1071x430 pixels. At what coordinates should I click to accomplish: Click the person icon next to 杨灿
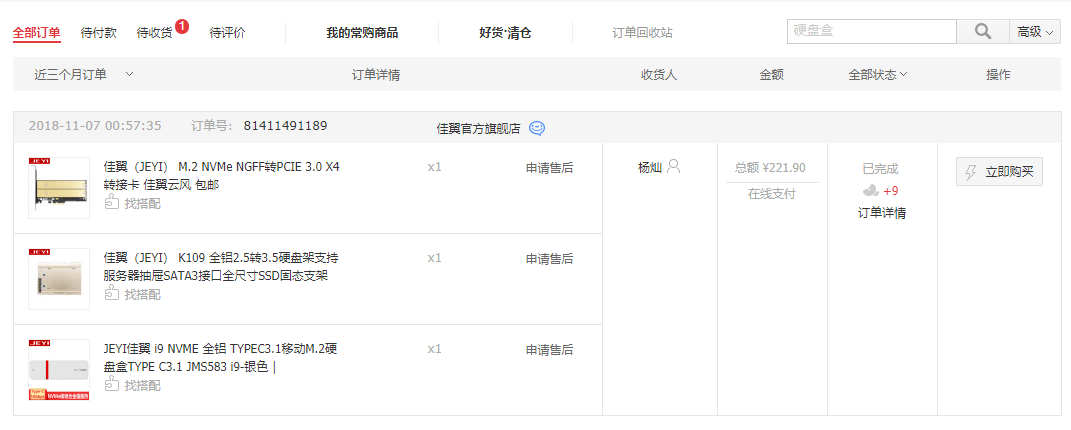(674, 167)
